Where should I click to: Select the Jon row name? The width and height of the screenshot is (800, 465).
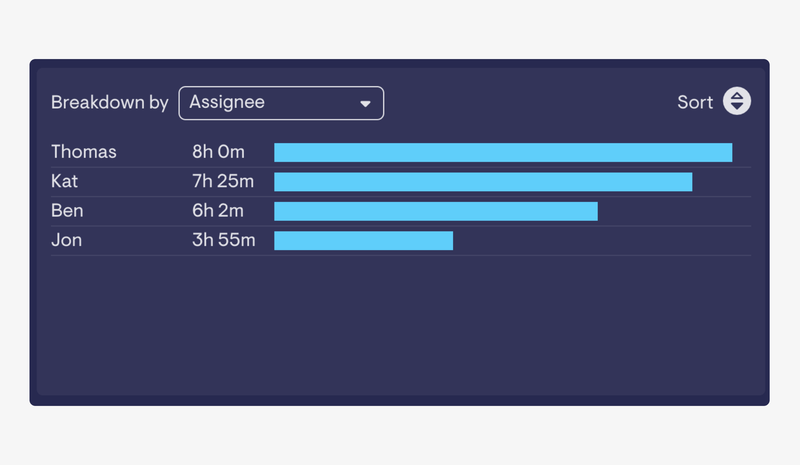(x=66, y=240)
